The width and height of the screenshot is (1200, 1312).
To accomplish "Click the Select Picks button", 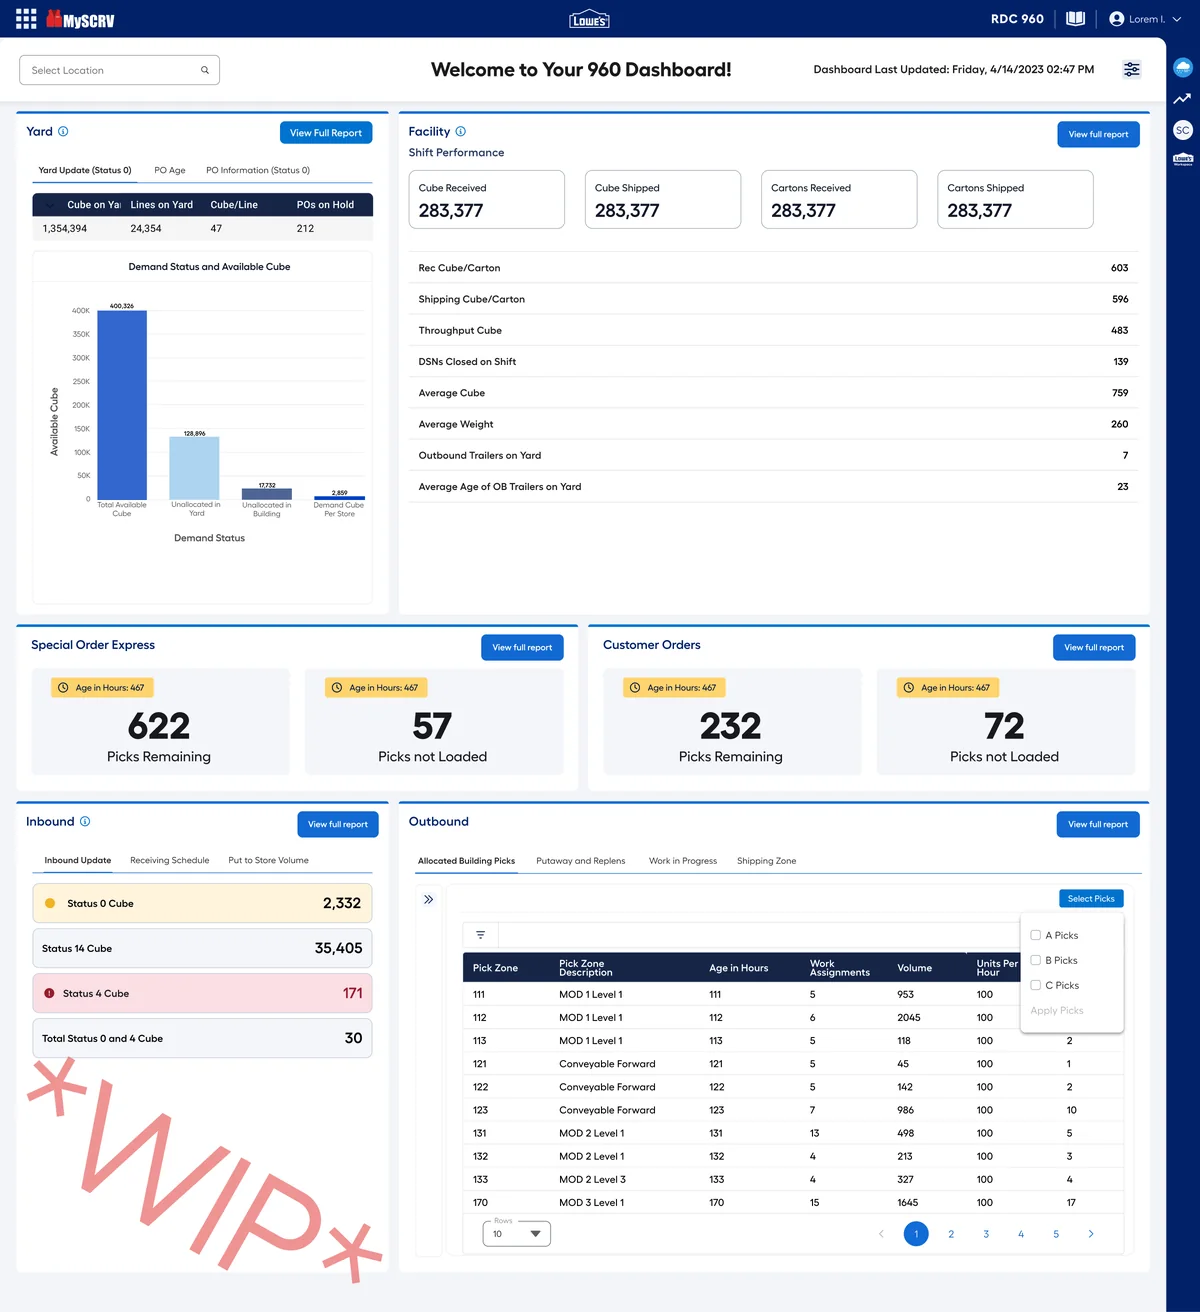I will click(1091, 899).
